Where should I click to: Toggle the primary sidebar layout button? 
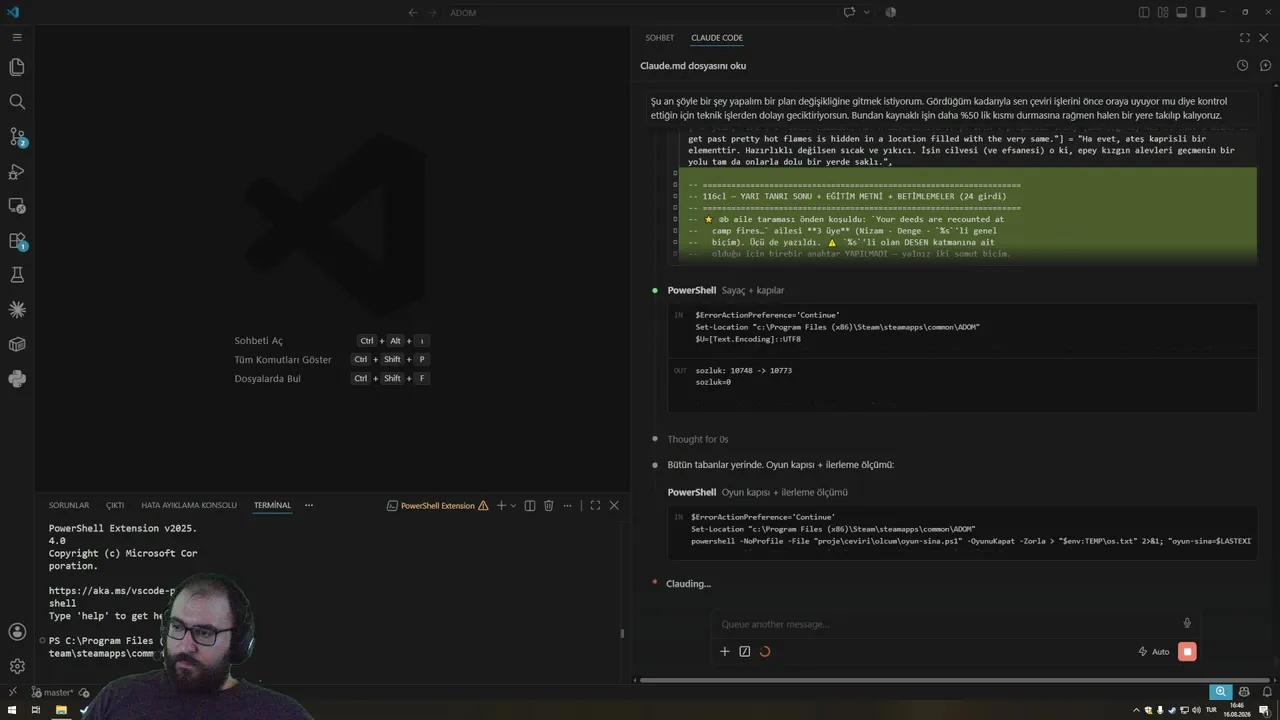pyautogui.click(x=1144, y=12)
